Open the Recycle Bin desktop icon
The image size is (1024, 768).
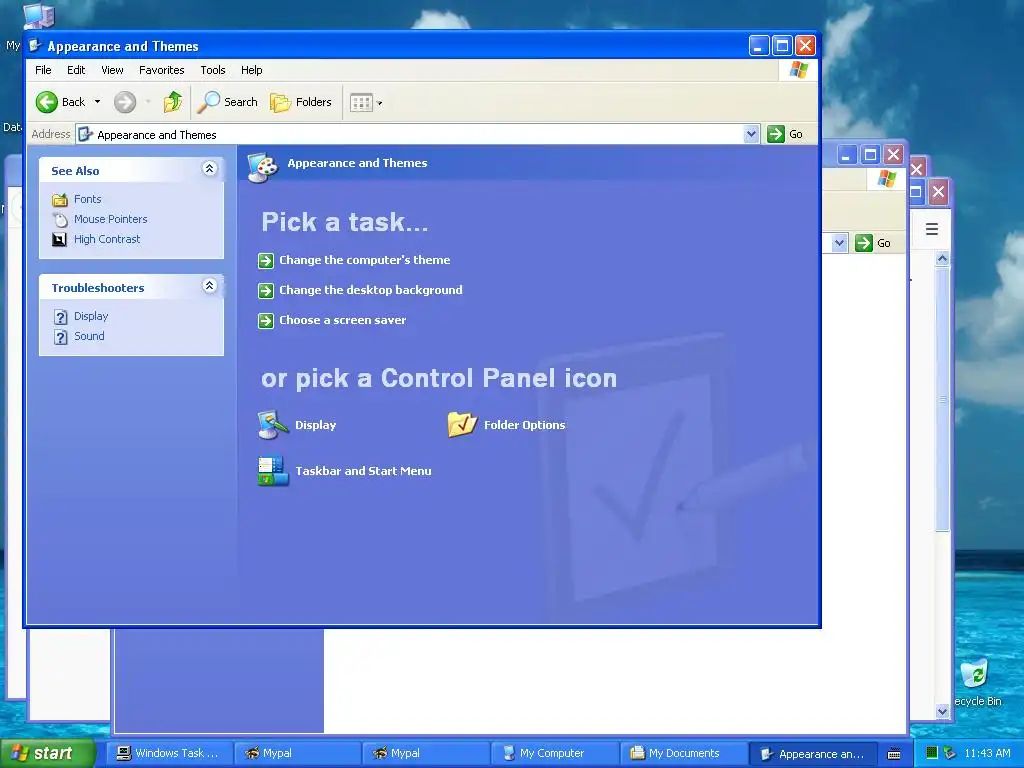pos(975,675)
